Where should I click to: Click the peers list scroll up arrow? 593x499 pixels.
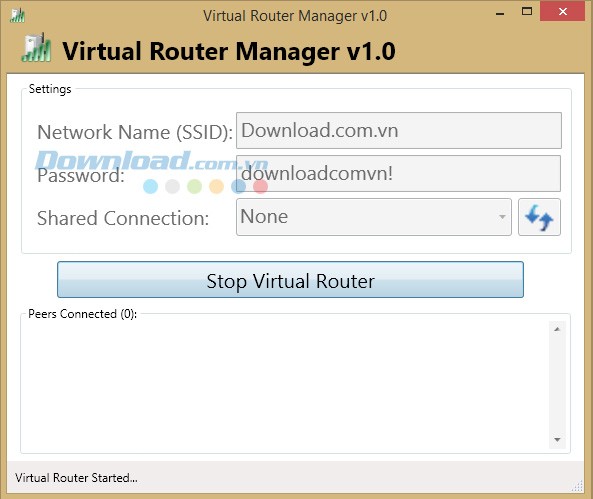pyautogui.click(x=557, y=329)
